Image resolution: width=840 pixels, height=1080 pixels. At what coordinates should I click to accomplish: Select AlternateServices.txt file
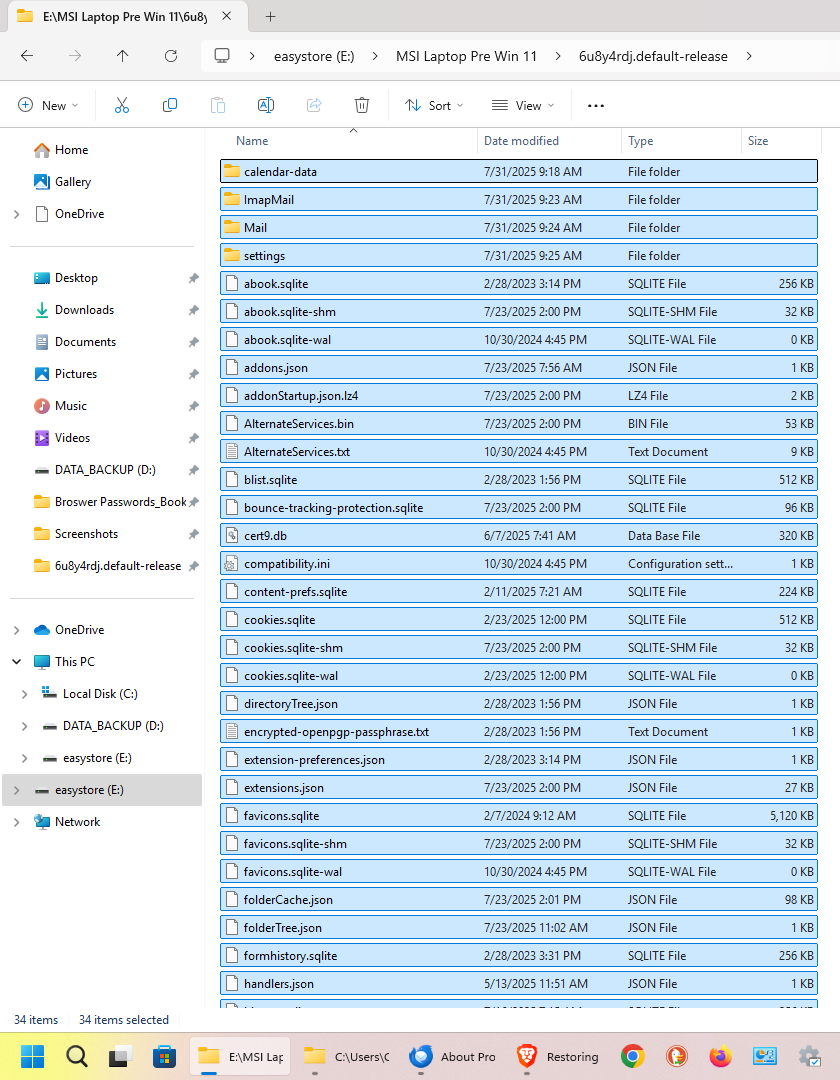[518, 452]
